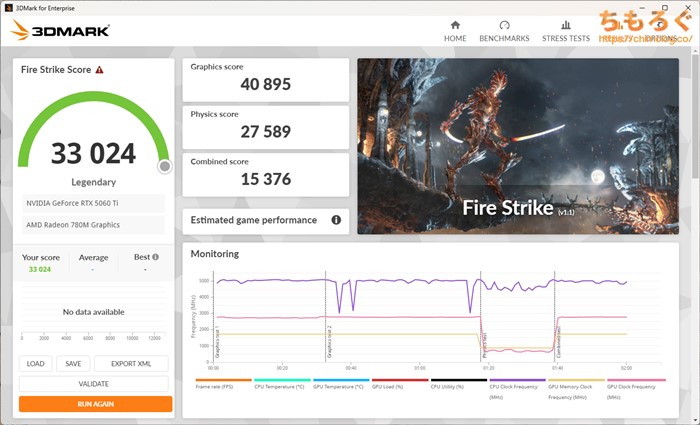Go to the HOME section

455,31
